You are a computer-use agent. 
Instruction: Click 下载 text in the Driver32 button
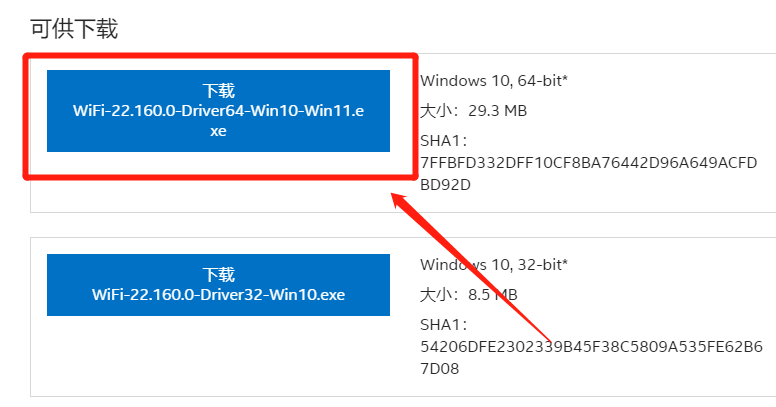[x=218, y=274]
